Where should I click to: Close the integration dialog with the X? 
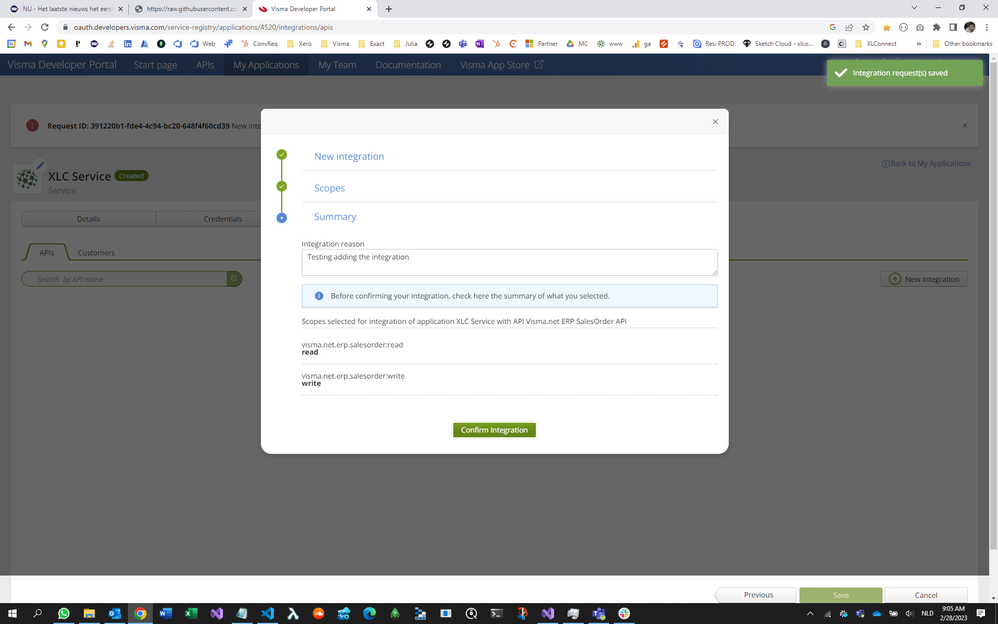pyautogui.click(x=715, y=122)
